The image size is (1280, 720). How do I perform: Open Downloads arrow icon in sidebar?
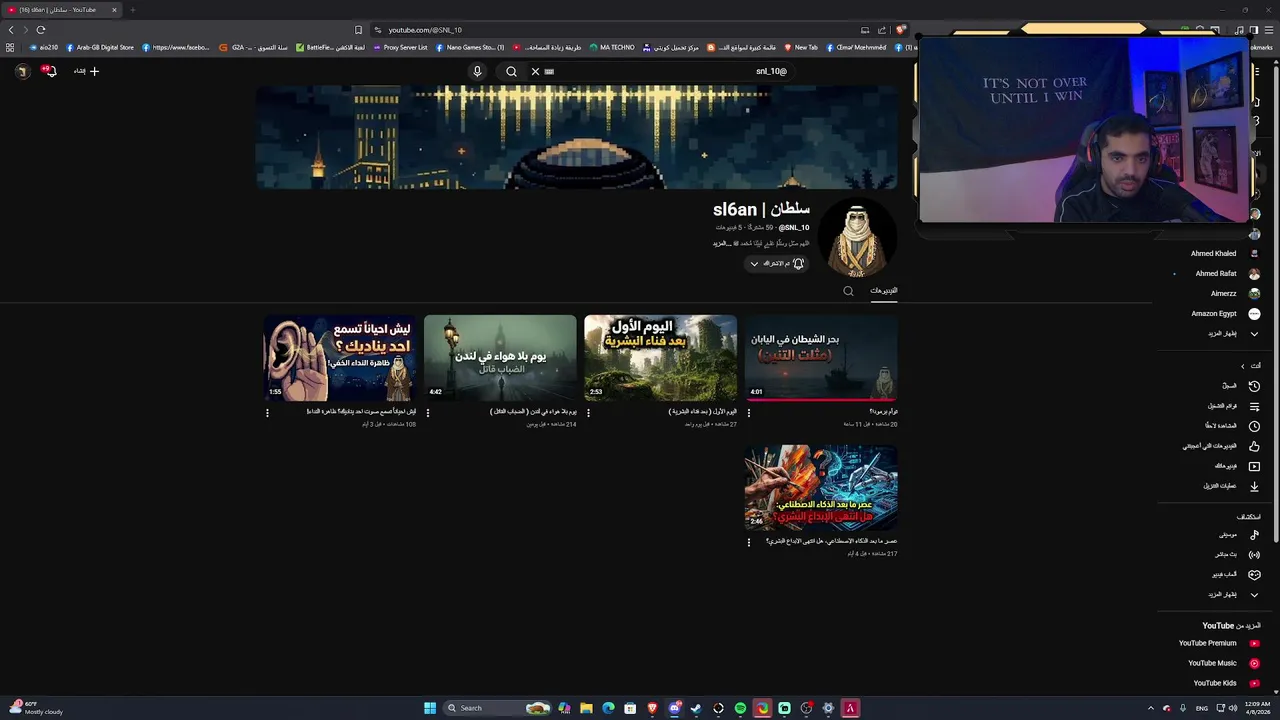[1254, 486]
